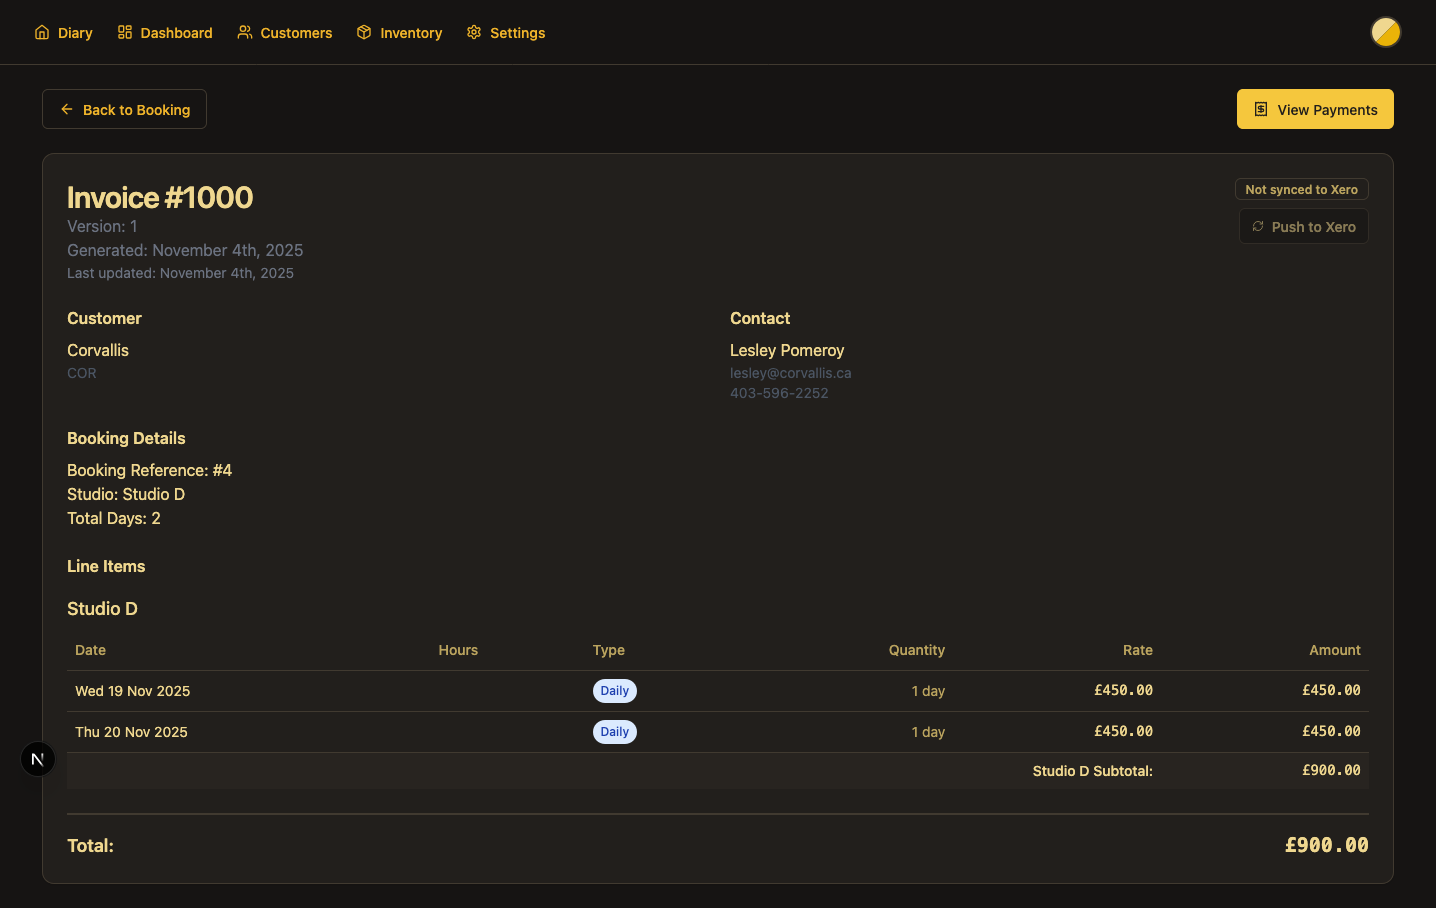
Task: Click the £900.00 invoice total
Action: coord(1326,845)
